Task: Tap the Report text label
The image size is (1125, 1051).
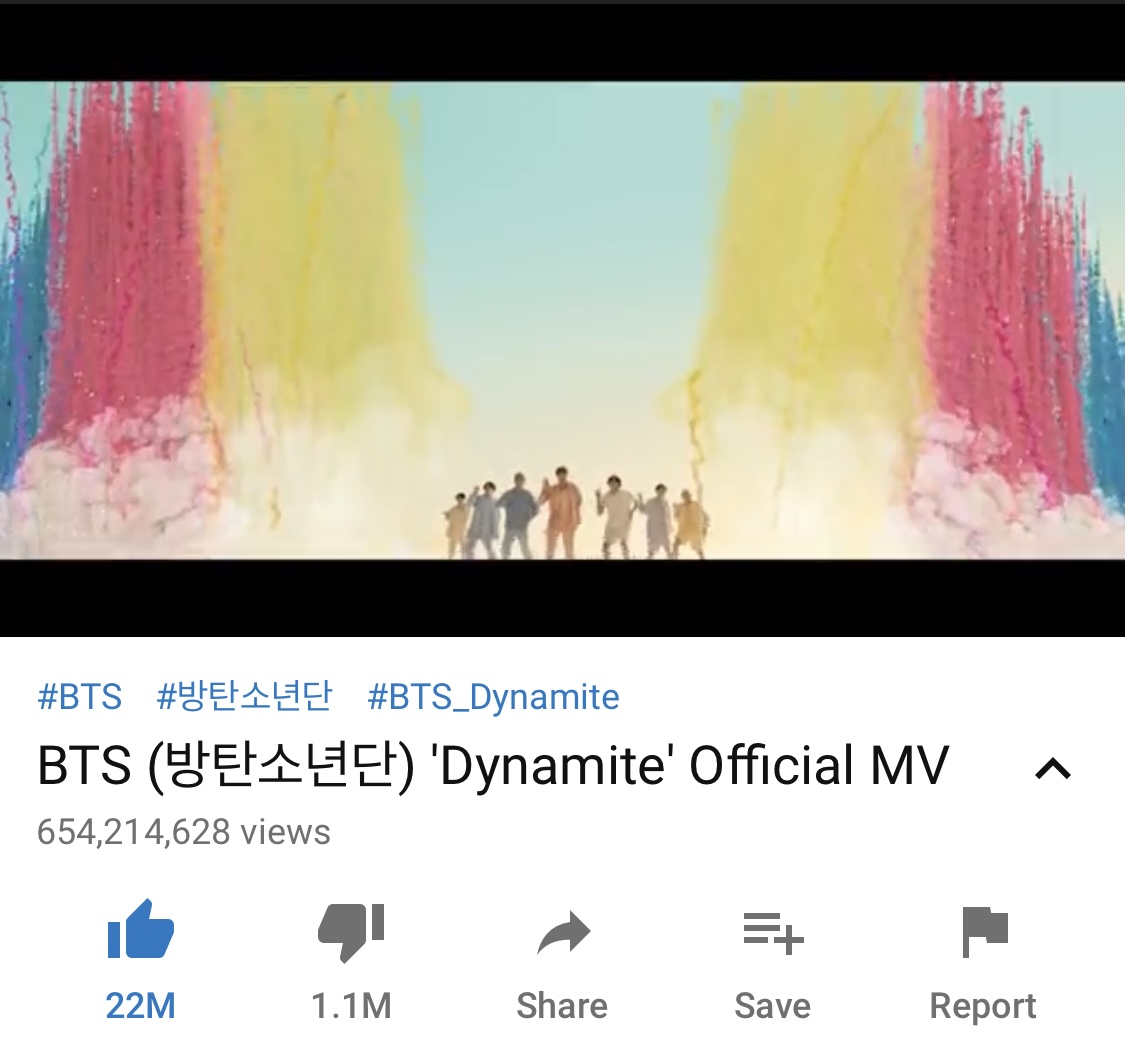Action: pyautogui.click(x=983, y=1007)
